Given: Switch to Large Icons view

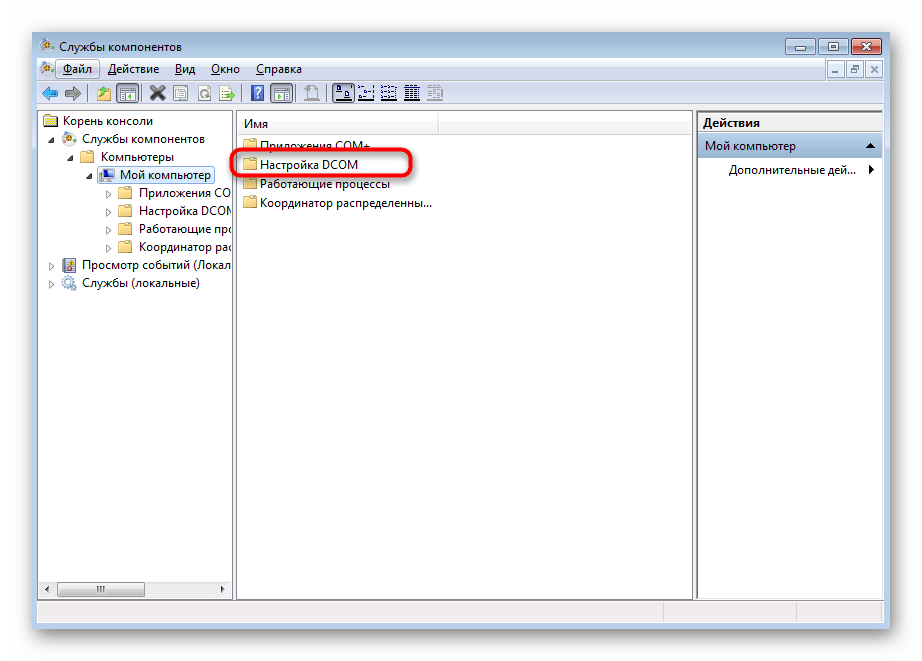Looking at the screenshot, I should (x=342, y=93).
